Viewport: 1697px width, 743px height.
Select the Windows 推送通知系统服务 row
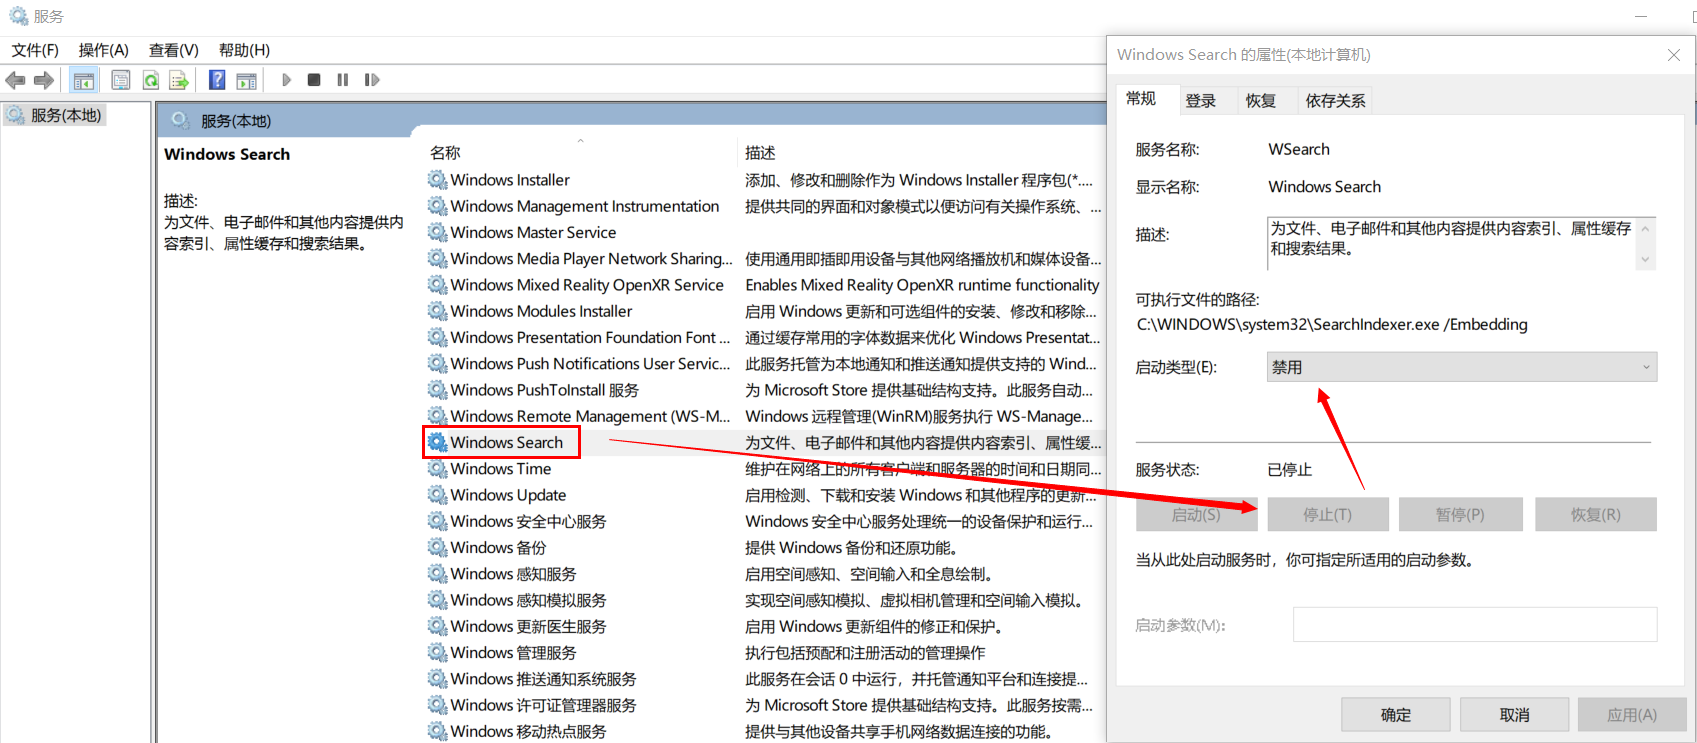tap(765, 679)
